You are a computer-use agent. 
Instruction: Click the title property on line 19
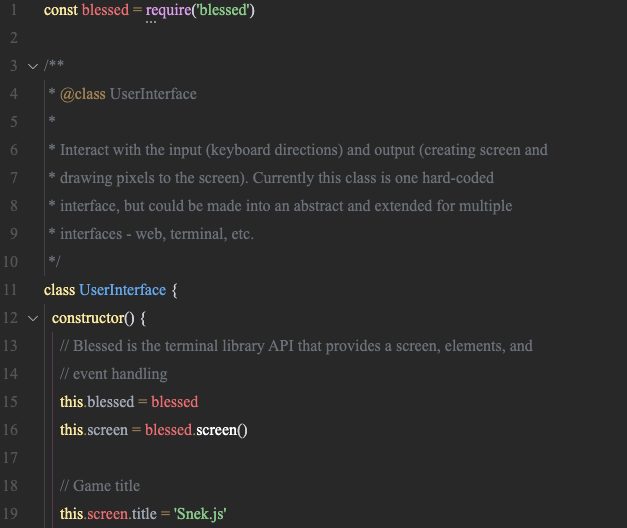pos(144,514)
